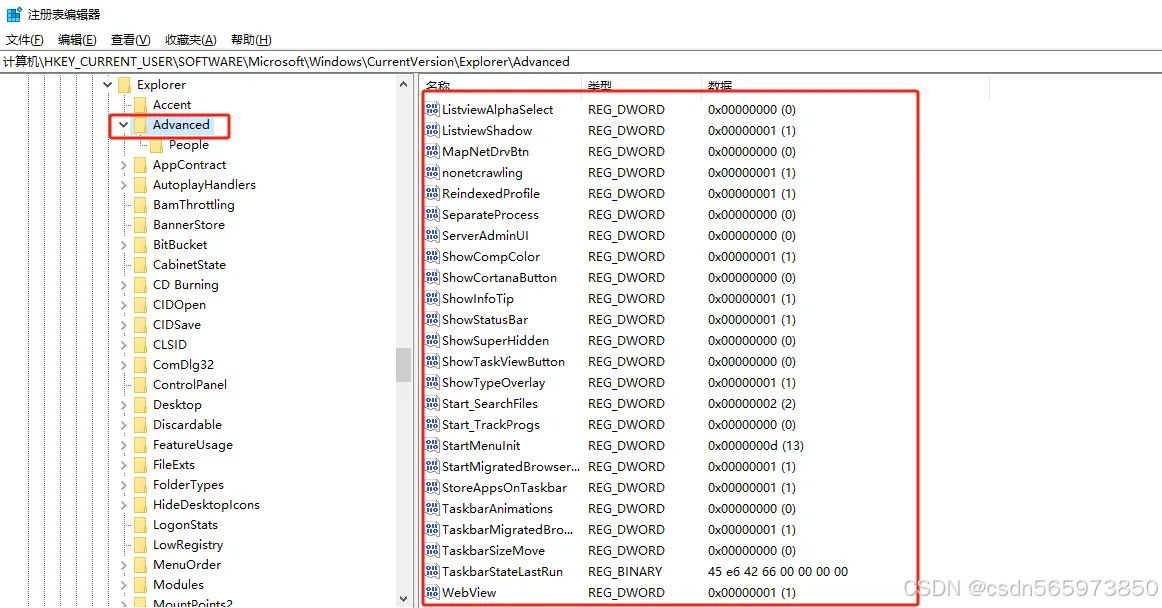Screen dimensions: 1162x608
Task: Select the StartMenuInit value name
Action: (x=481, y=446)
